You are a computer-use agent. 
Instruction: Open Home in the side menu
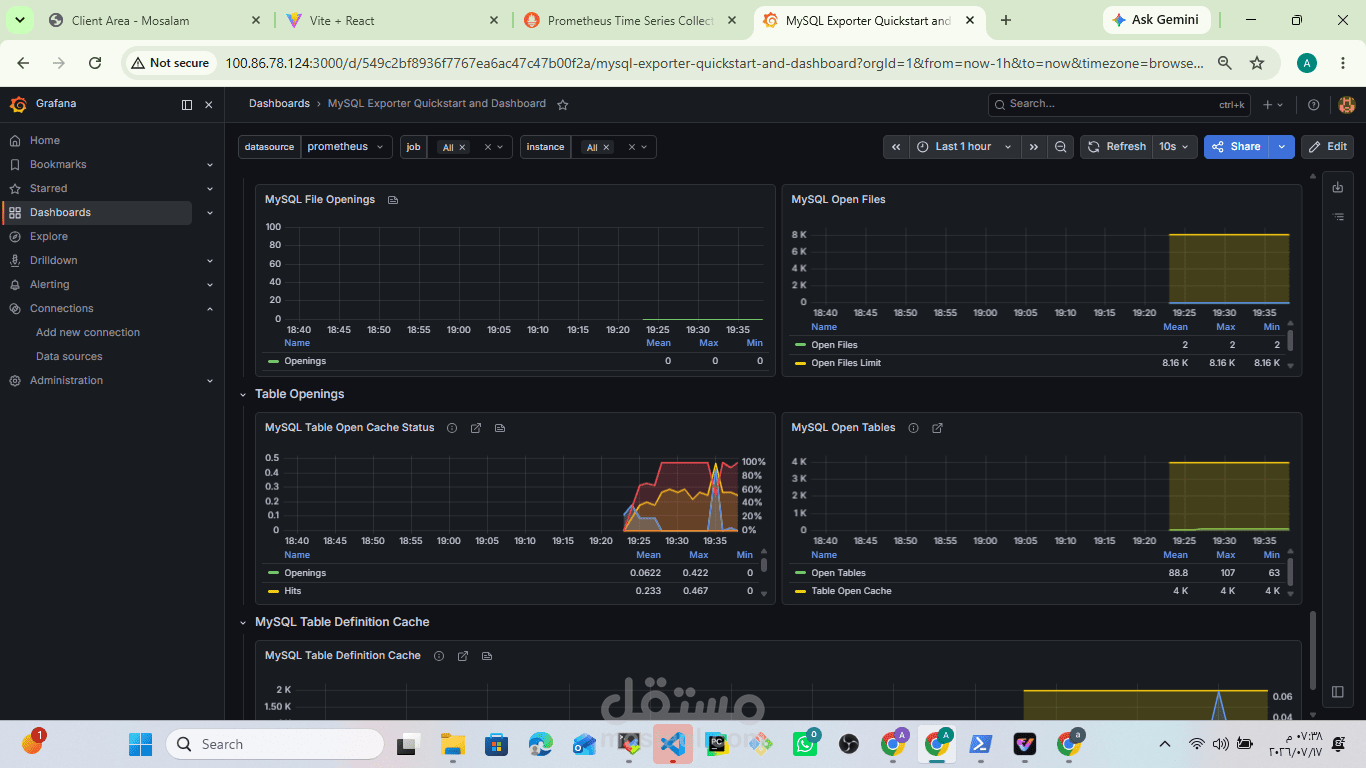click(x=45, y=141)
